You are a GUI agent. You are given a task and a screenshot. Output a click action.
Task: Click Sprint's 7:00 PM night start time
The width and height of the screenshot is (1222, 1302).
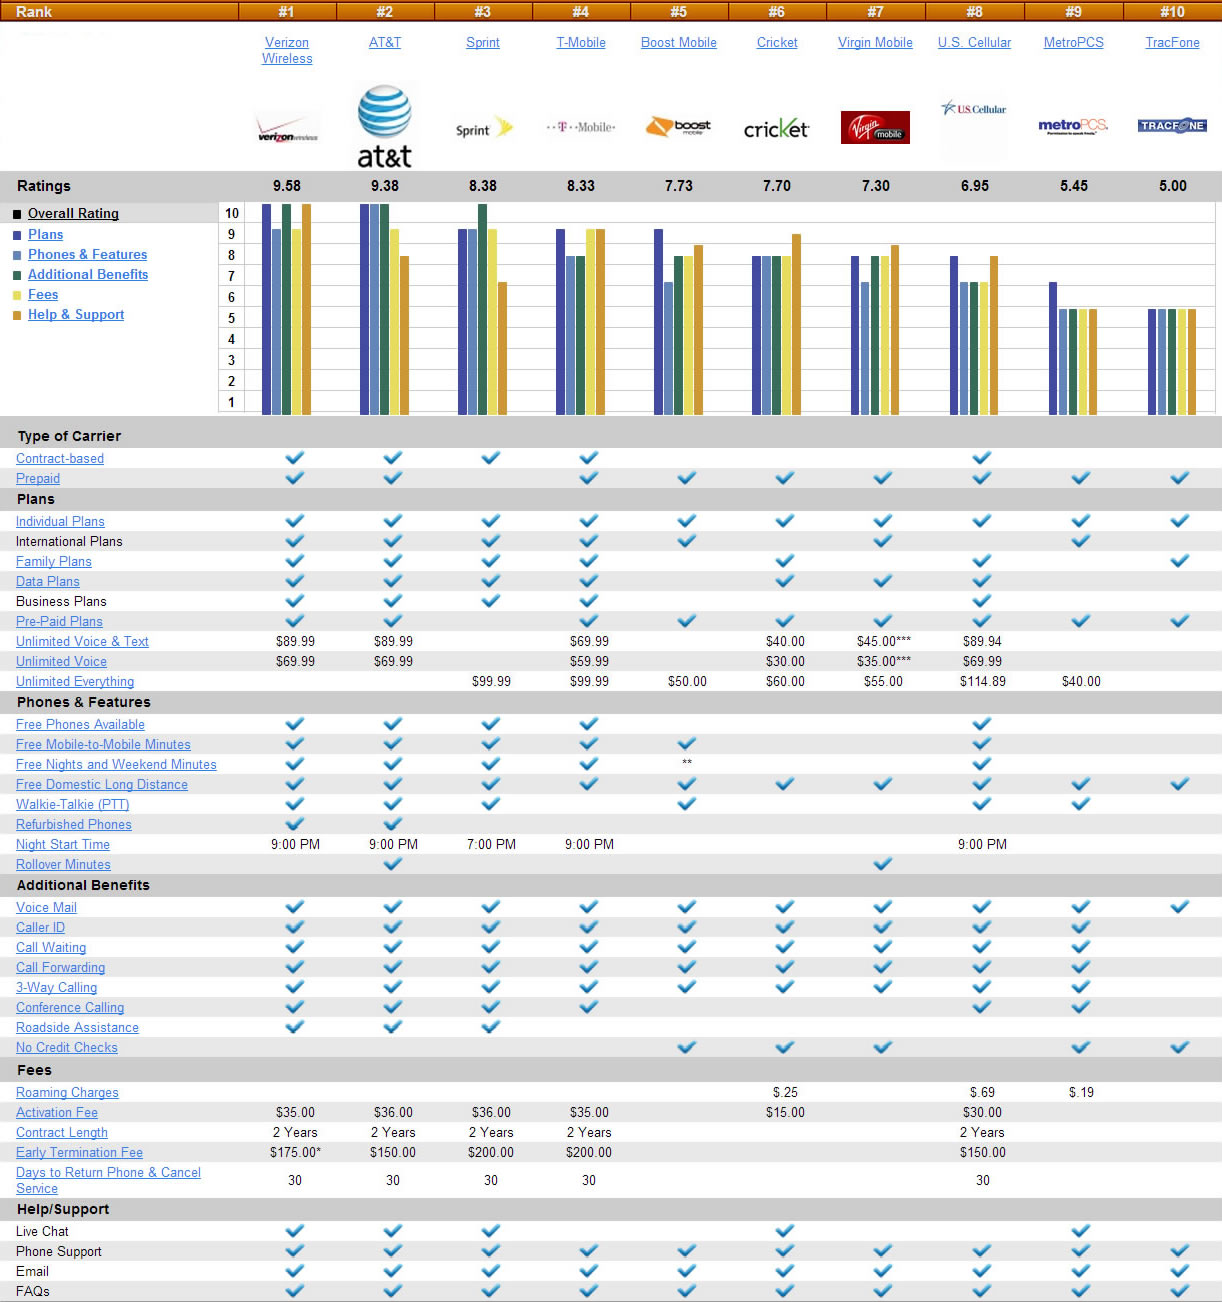pyautogui.click(x=491, y=845)
